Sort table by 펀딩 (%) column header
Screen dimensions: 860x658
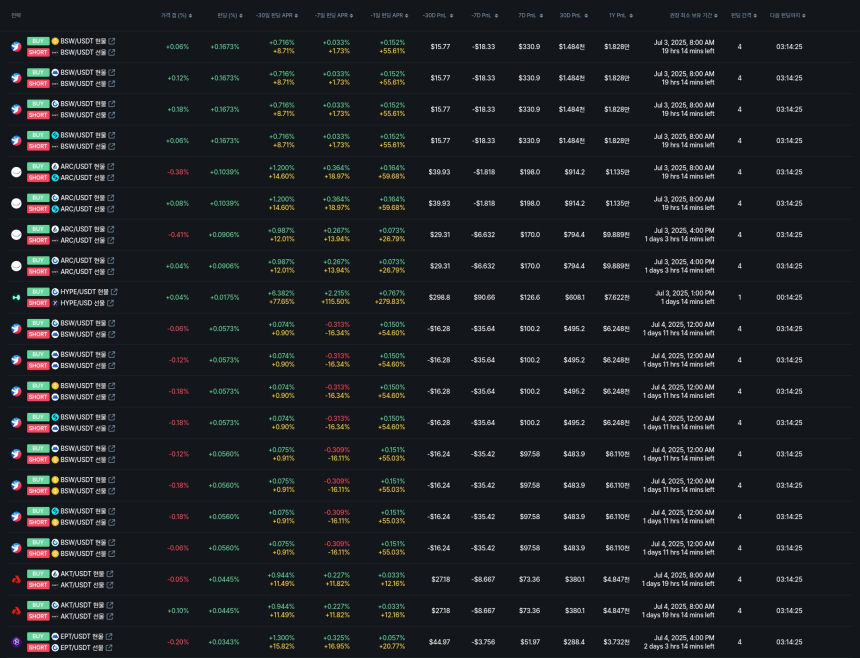227,16
